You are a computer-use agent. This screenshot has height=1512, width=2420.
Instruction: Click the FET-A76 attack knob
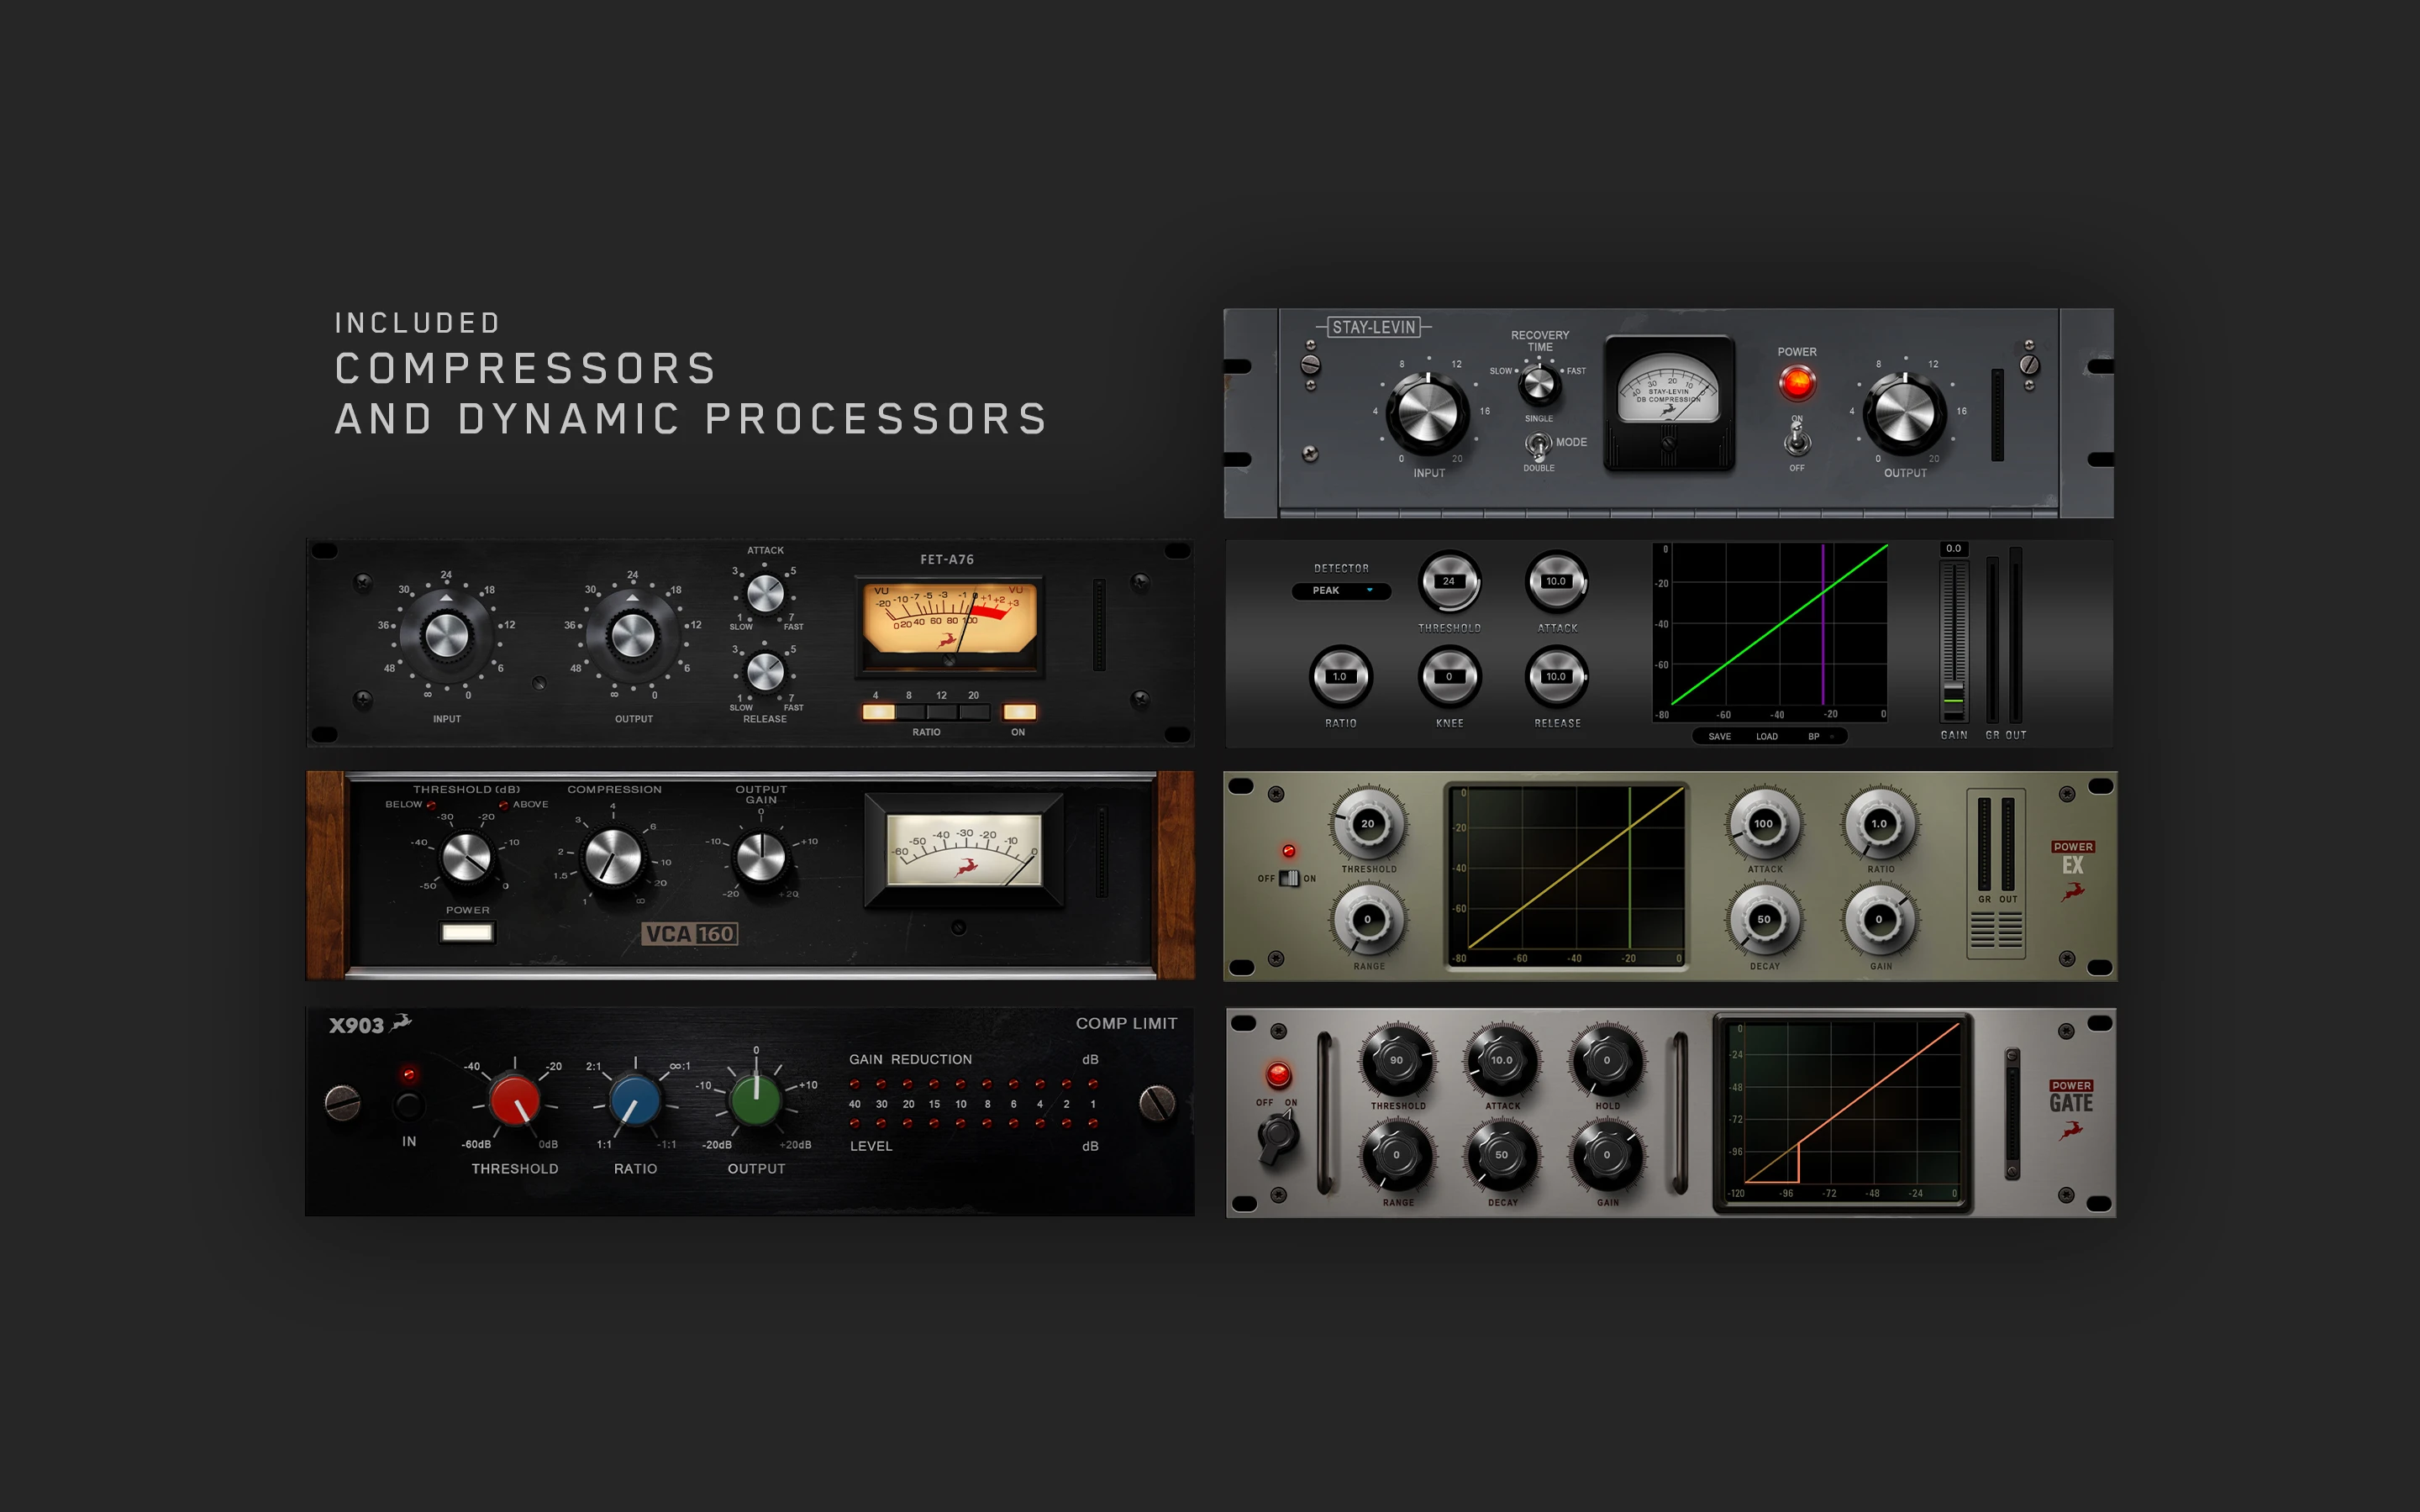click(765, 594)
